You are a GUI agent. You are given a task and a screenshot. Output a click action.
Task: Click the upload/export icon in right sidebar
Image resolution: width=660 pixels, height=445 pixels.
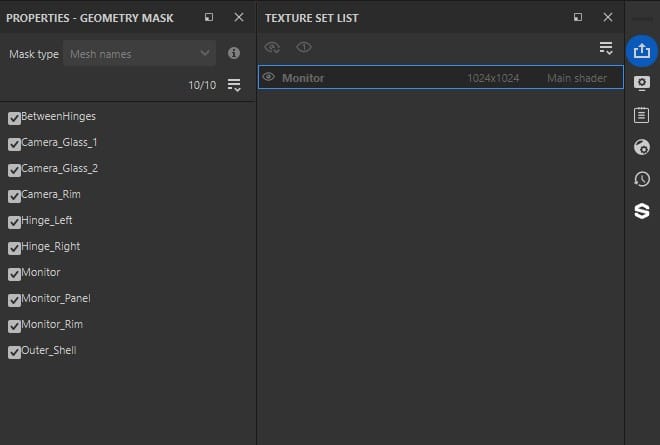pyautogui.click(x=642, y=51)
